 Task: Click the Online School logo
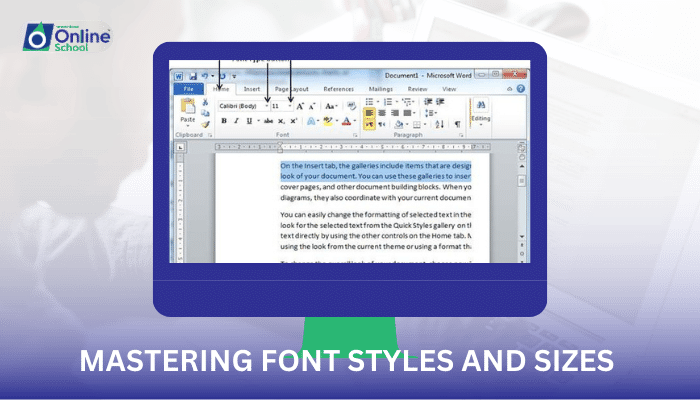point(67,37)
